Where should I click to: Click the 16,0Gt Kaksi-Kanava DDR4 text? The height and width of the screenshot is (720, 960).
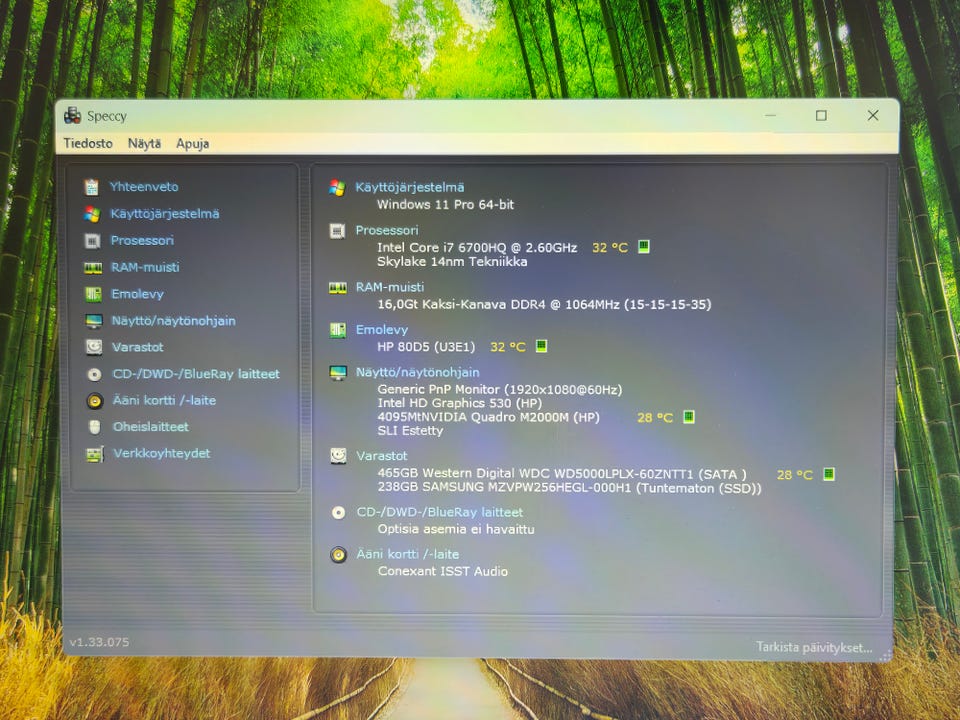point(544,304)
